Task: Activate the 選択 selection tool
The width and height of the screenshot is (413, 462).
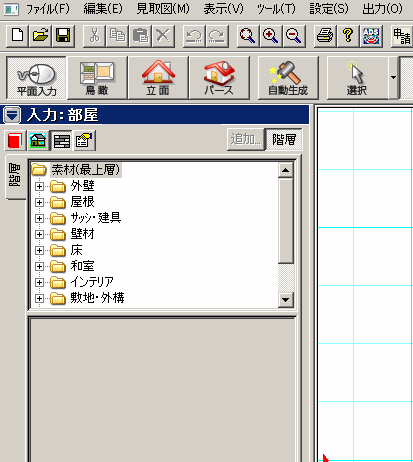Action: coord(357,78)
